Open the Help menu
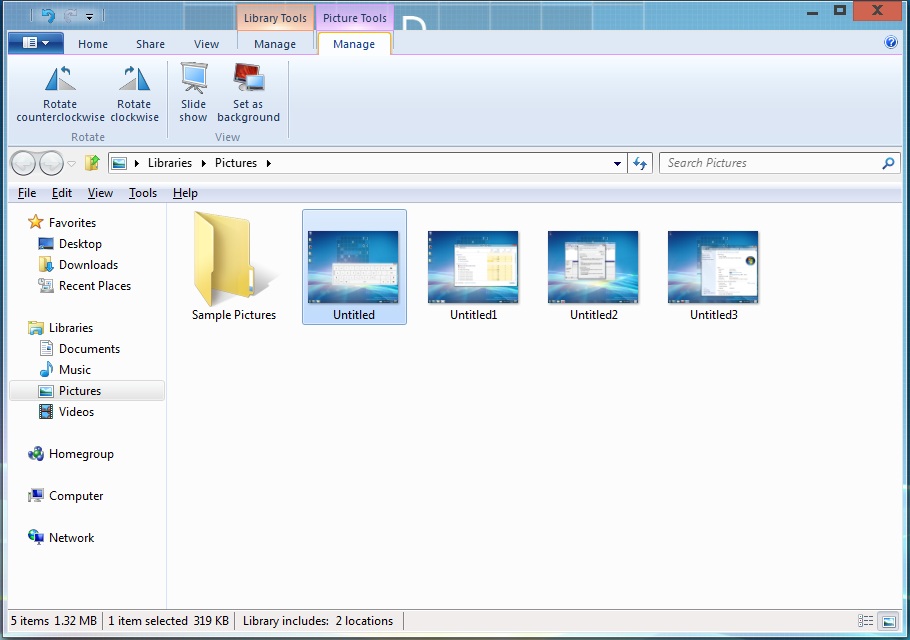The height and width of the screenshot is (640, 910). click(185, 193)
